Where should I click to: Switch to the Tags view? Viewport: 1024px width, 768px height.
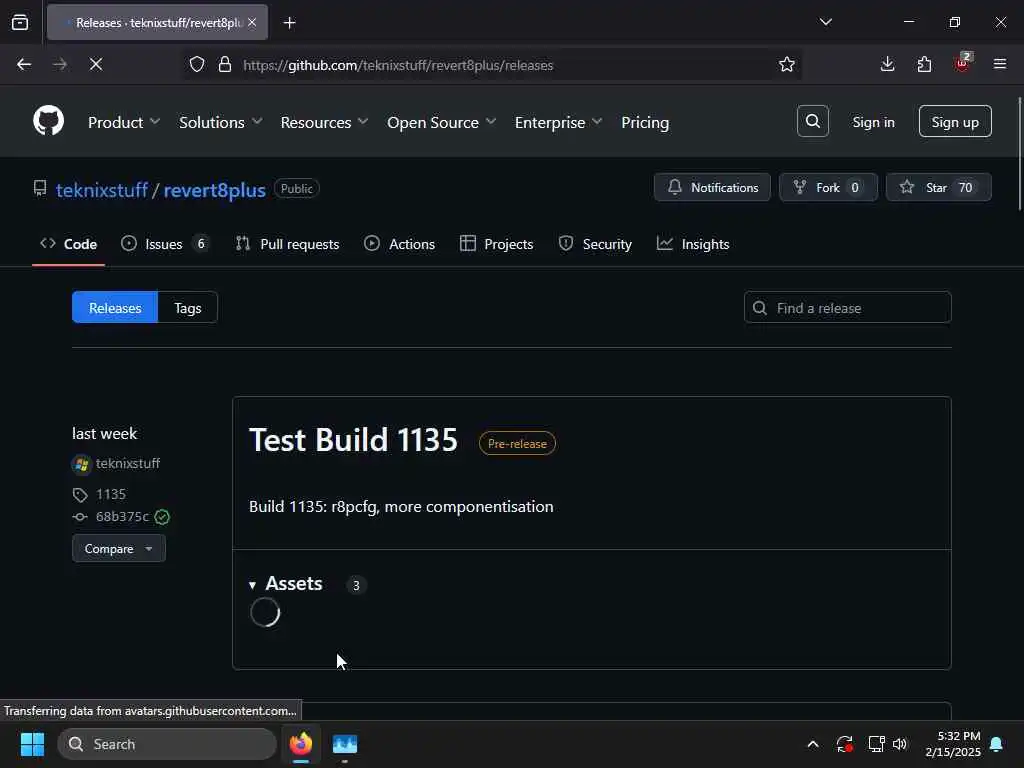[x=187, y=308]
